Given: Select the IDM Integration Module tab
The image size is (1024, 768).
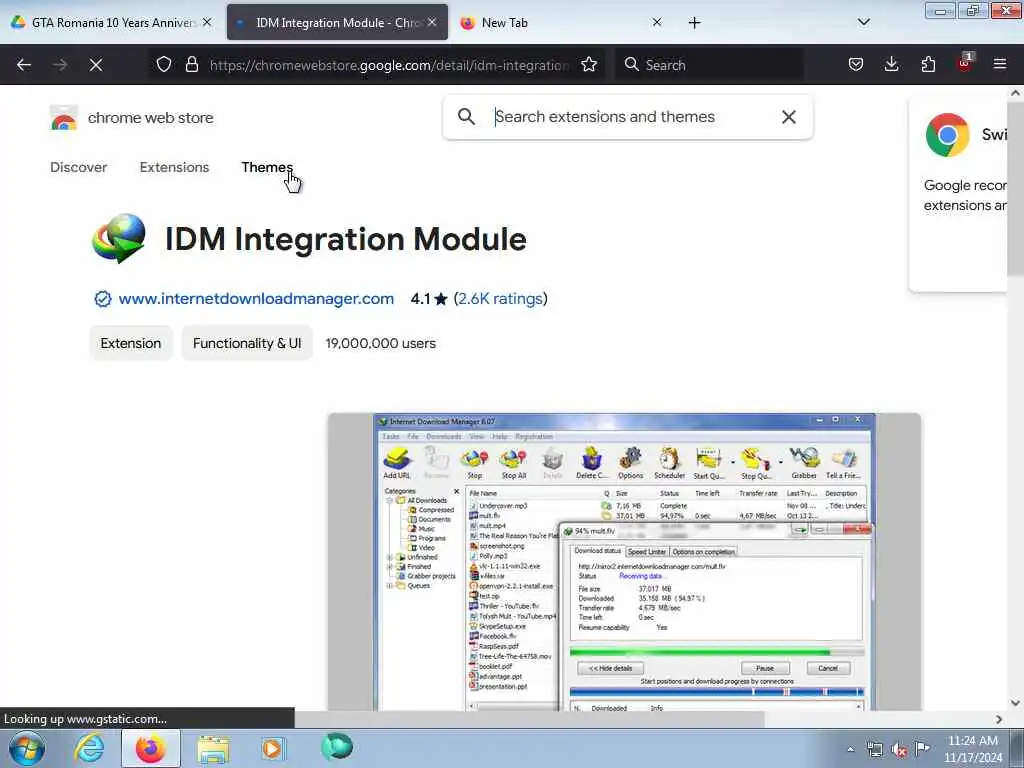Looking at the screenshot, I should [337, 23].
